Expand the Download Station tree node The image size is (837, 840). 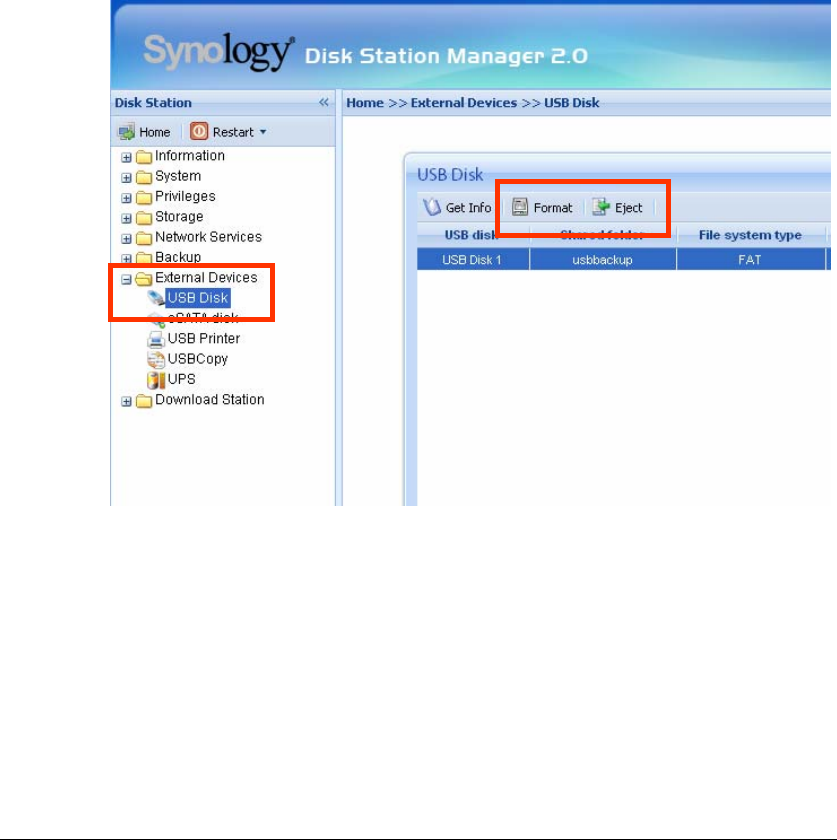[126, 402]
